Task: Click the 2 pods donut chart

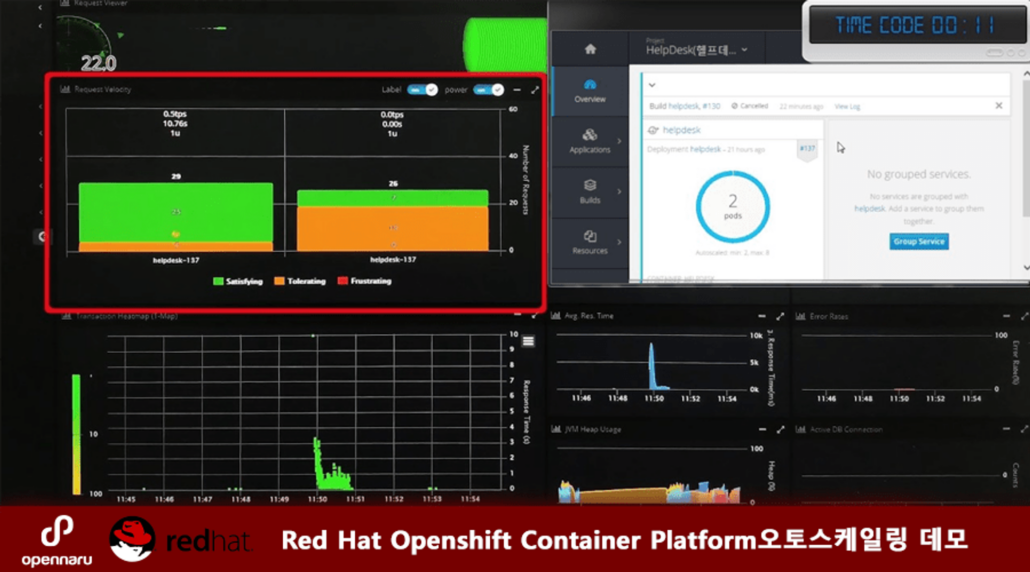Action: tap(732, 206)
